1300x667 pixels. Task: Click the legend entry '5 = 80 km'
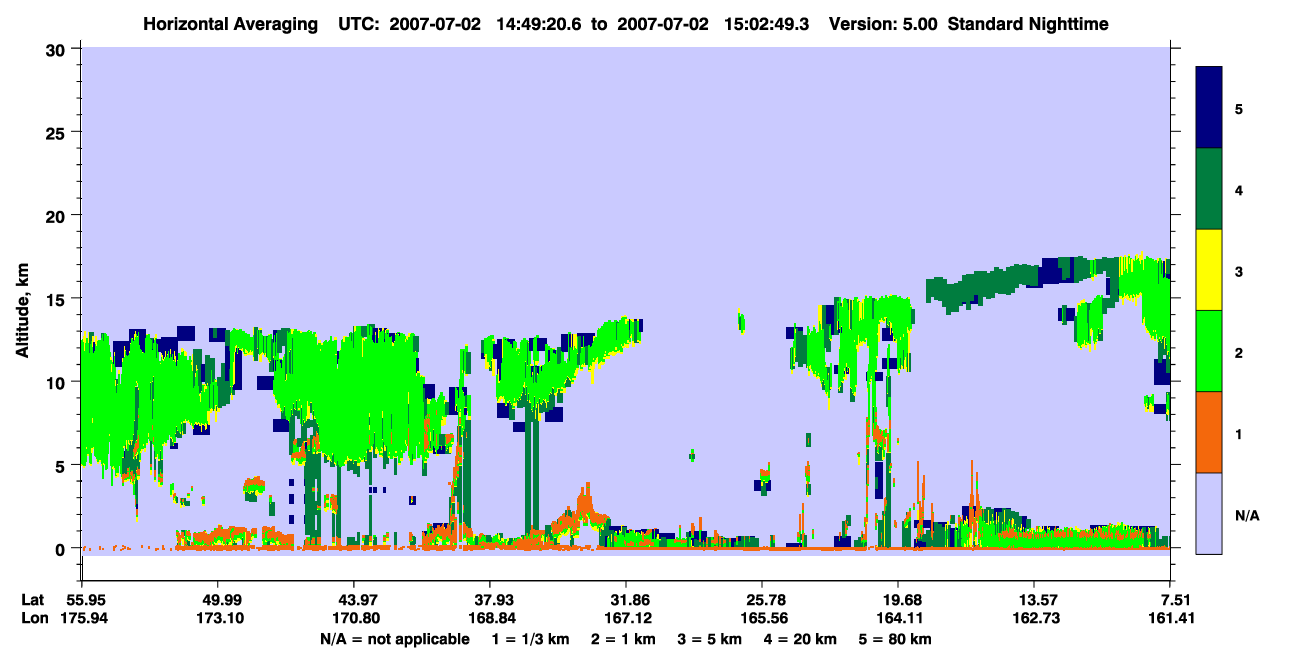[x=894, y=639]
